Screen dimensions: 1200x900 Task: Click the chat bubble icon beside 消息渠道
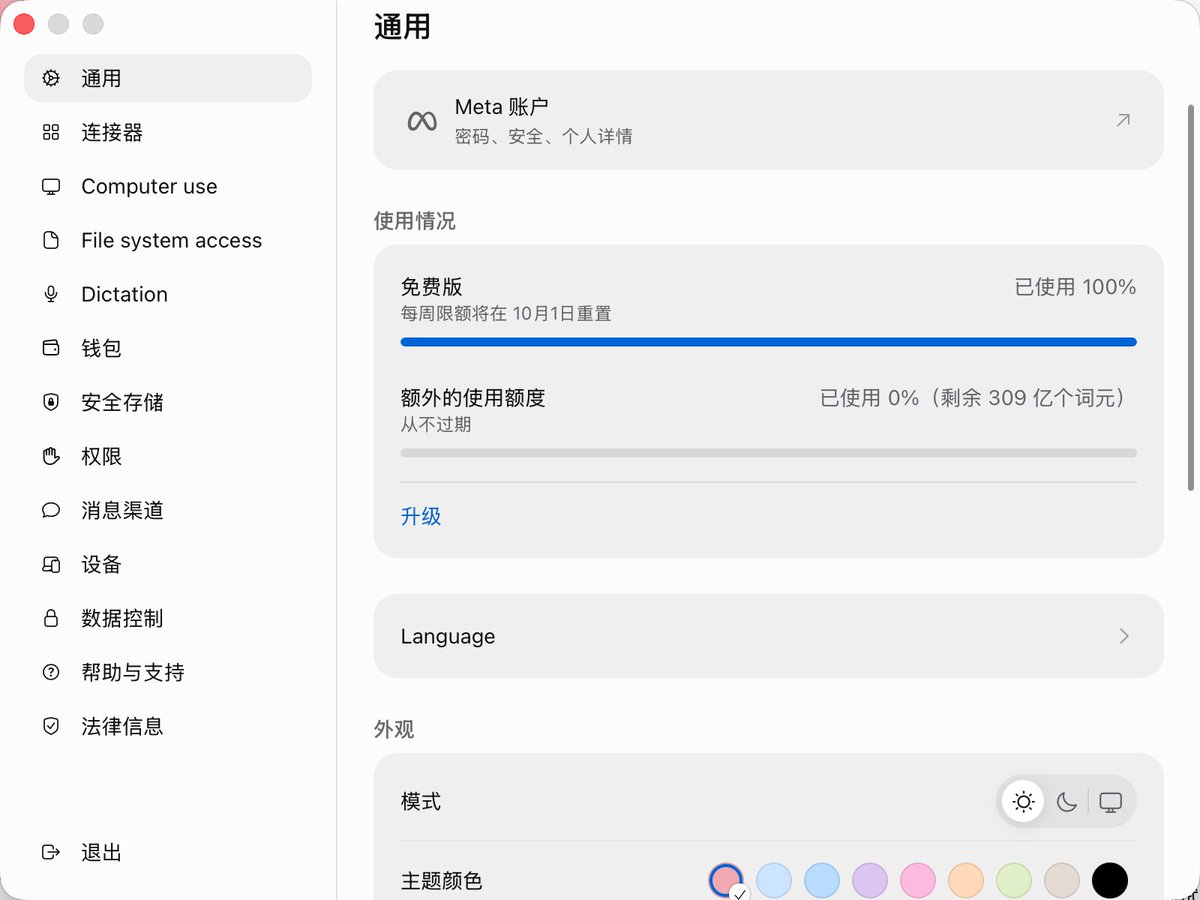51,510
